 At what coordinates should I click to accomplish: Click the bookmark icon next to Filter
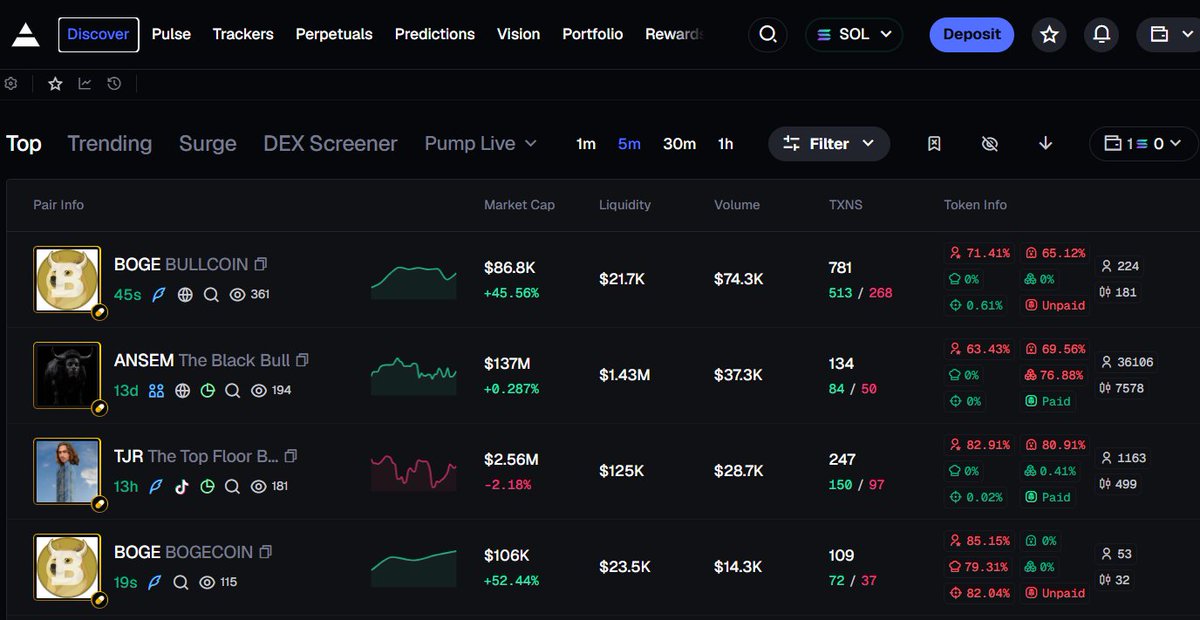point(934,144)
